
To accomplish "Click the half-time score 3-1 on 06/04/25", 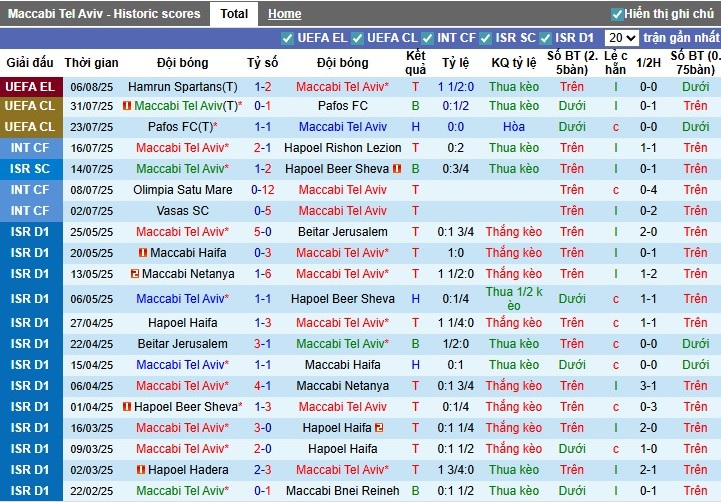I will 648,386.
